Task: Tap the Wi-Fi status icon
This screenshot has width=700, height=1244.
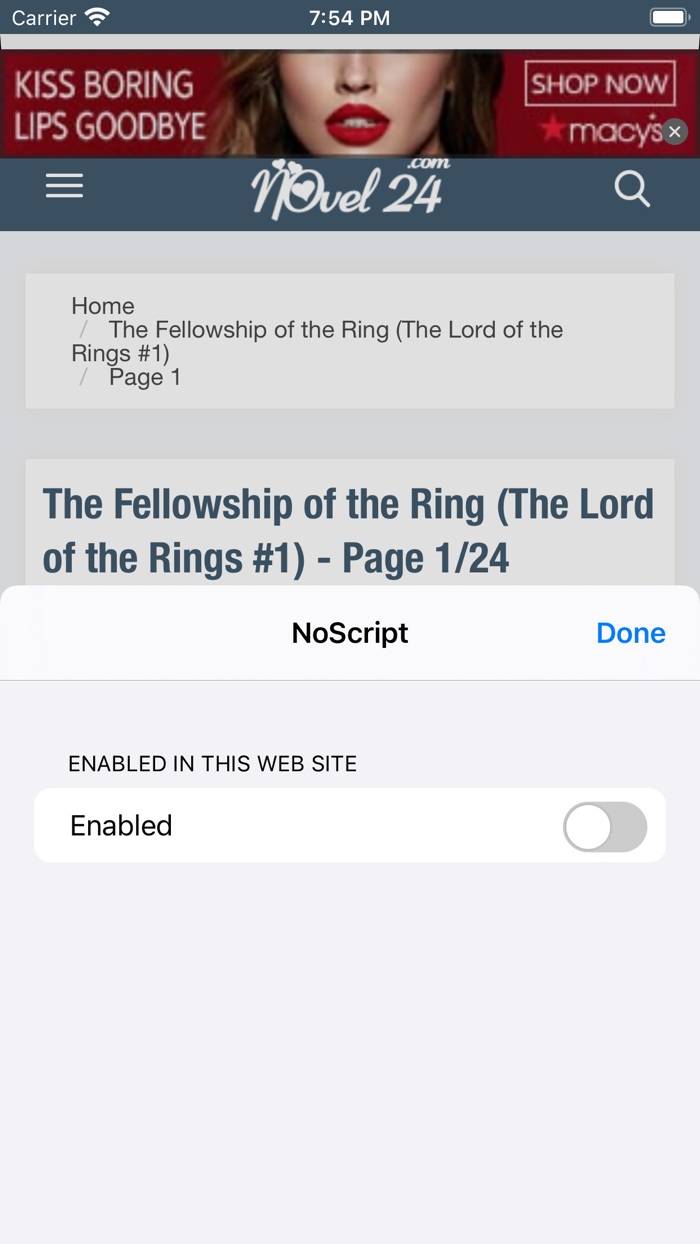Action: [x=97, y=17]
